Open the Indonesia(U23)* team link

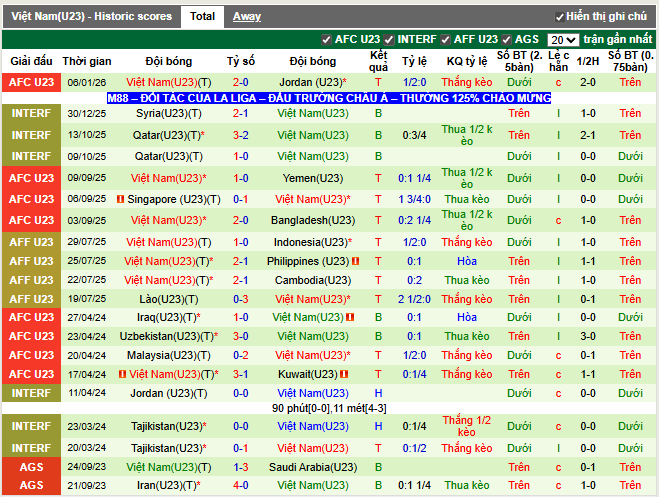[313, 242]
